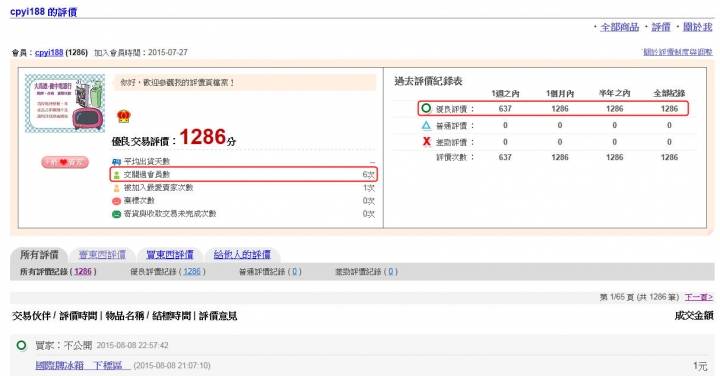Click the 半年之內 column header
The height and width of the screenshot is (376, 720).
tap(614, 94)
